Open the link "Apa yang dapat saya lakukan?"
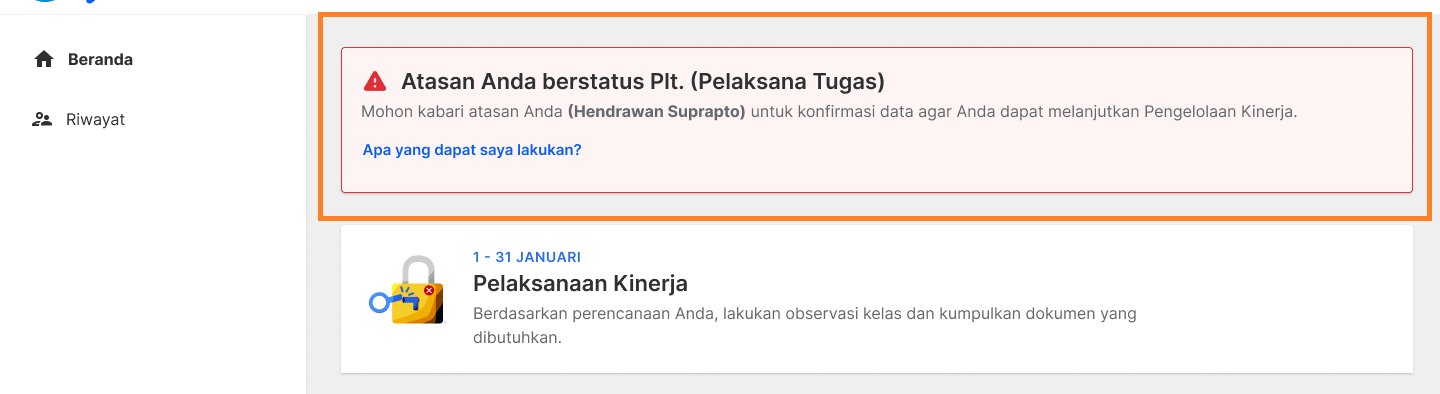The height and width of the screenshot is (394, 1440). click(x=472, y=150)
